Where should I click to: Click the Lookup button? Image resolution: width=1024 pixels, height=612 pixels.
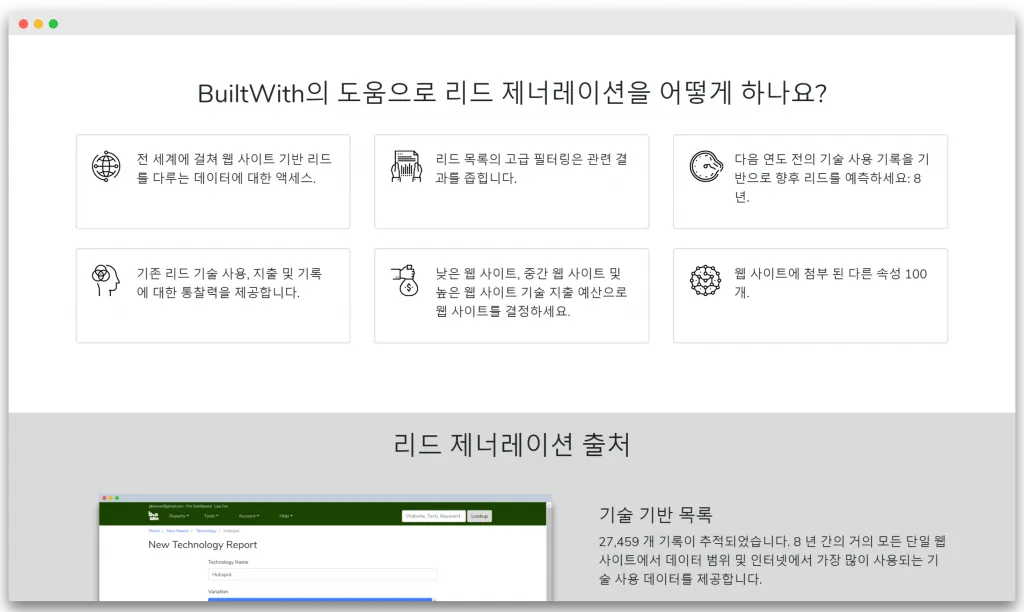479,516
